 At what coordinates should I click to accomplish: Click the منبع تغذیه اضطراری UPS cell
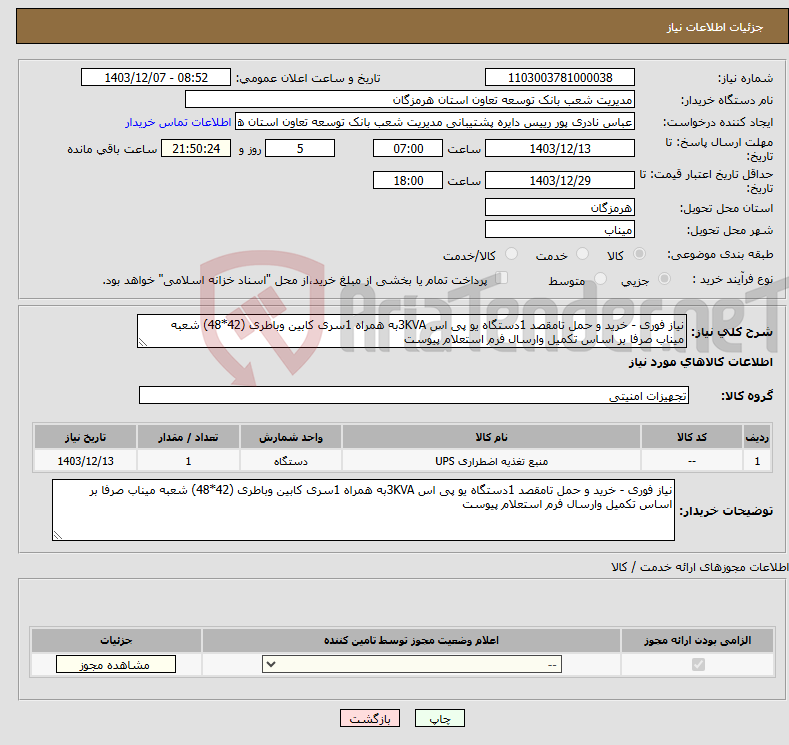[491, 461]
